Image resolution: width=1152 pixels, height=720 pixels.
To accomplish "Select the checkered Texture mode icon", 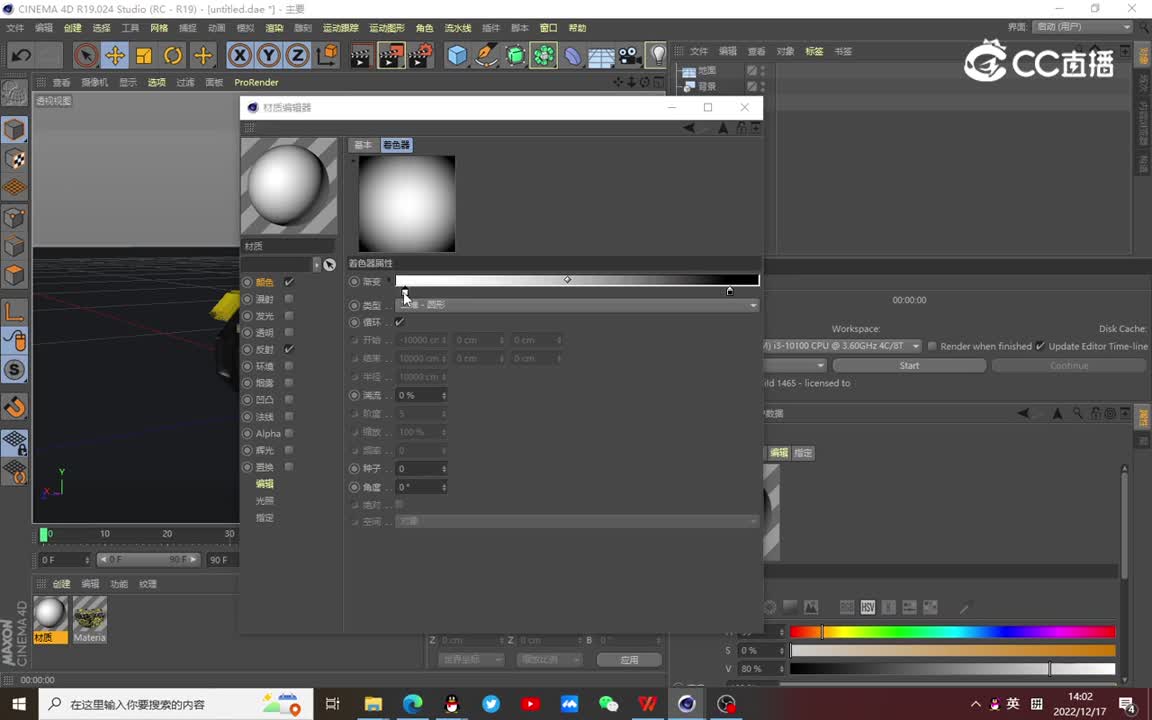I will [x=15, y=159].
